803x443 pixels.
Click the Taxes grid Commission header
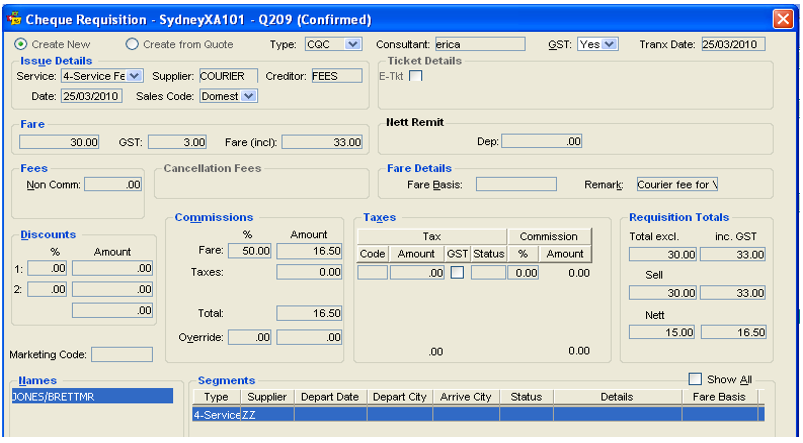coord(549,237)
